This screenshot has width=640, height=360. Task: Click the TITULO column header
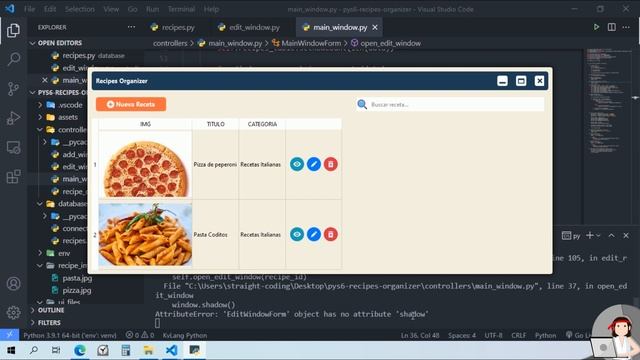pos(216,124)
